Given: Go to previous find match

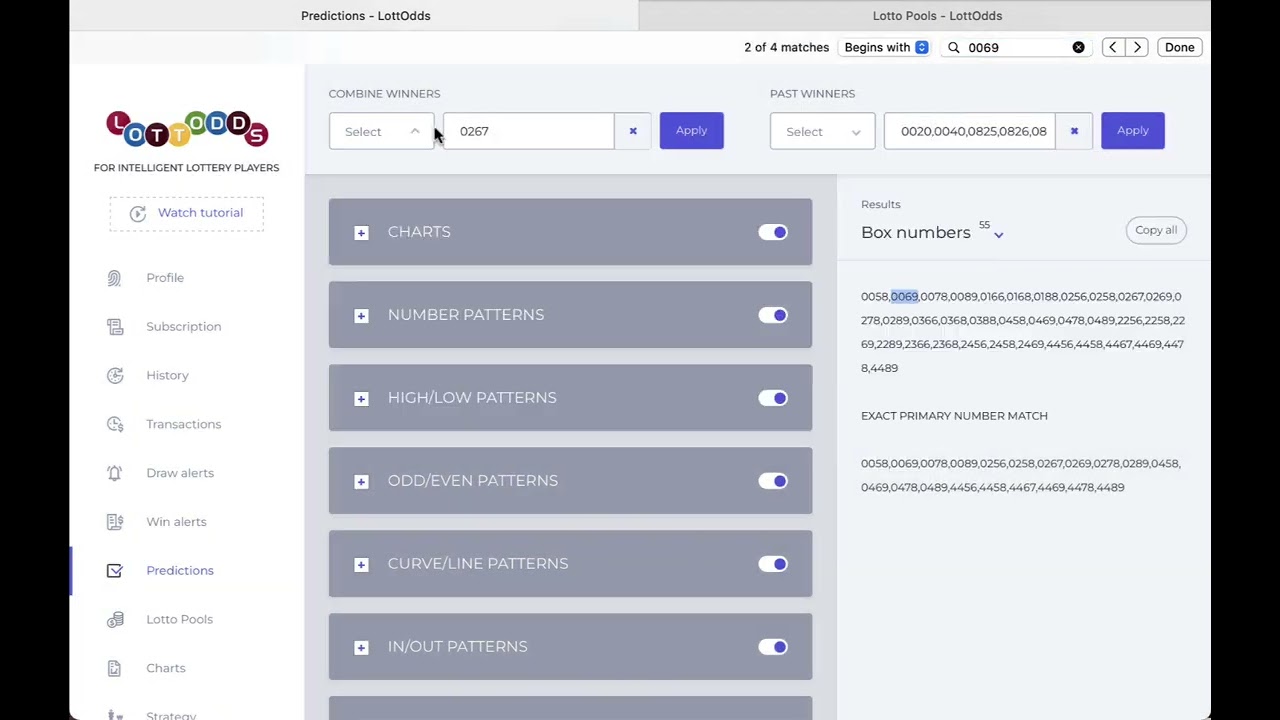Looking at the screenshot, I should [x=1112, y=47].
